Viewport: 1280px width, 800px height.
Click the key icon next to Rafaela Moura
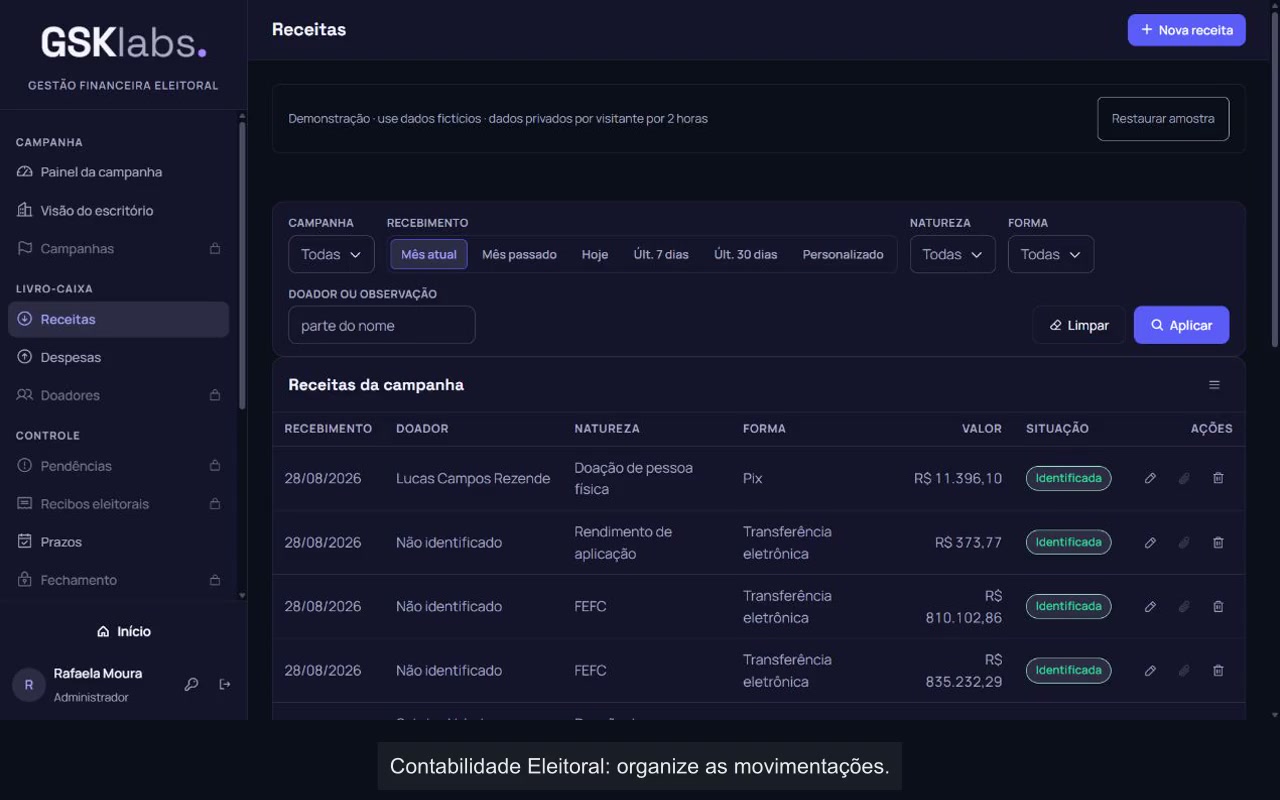[191, 684]
